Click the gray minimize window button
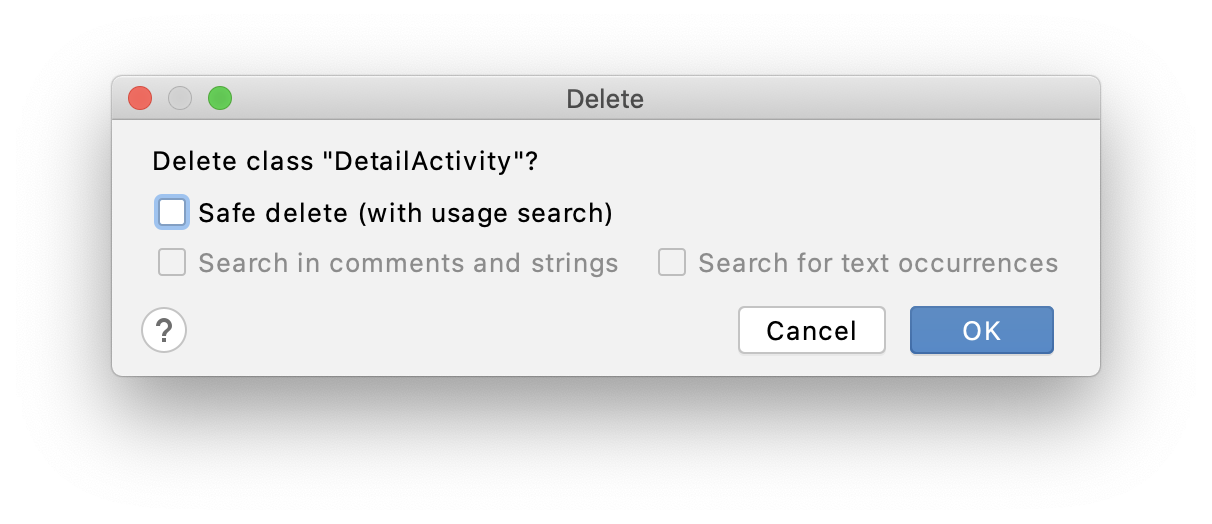 click(180, 98)
